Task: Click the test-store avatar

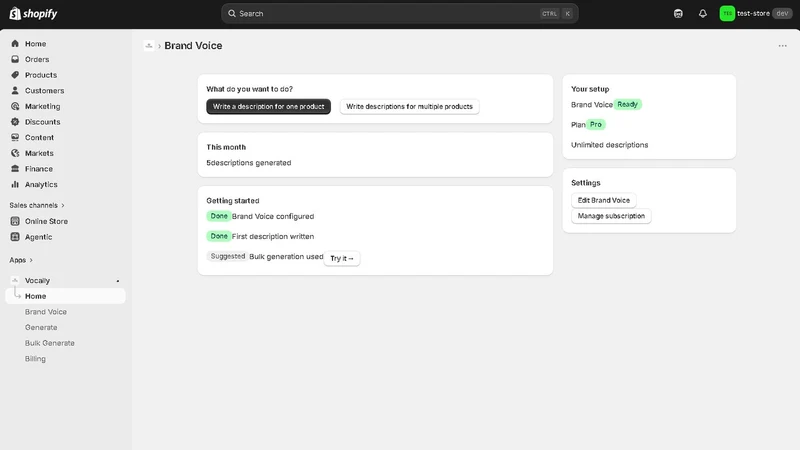Action: click(x=727, y=14)
